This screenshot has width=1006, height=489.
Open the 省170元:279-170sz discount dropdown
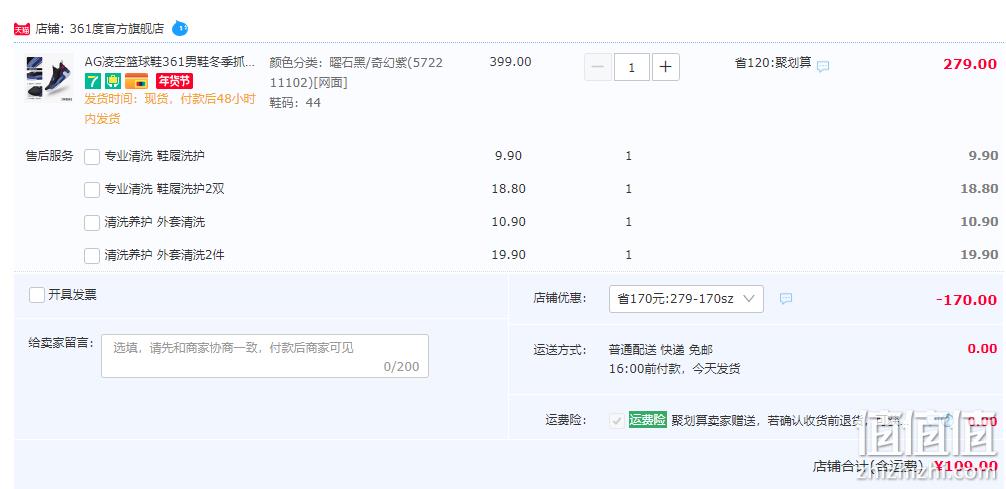coord(686,299)
